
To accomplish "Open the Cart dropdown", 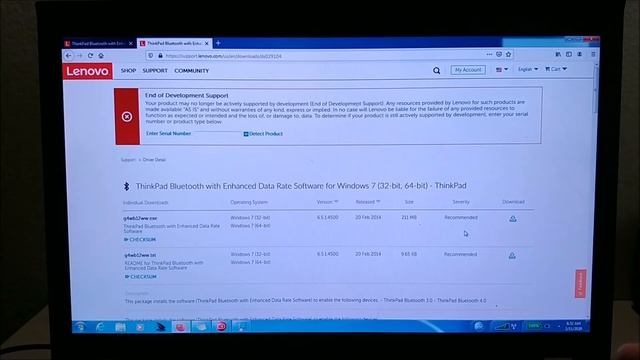I will tap(556, 69).
